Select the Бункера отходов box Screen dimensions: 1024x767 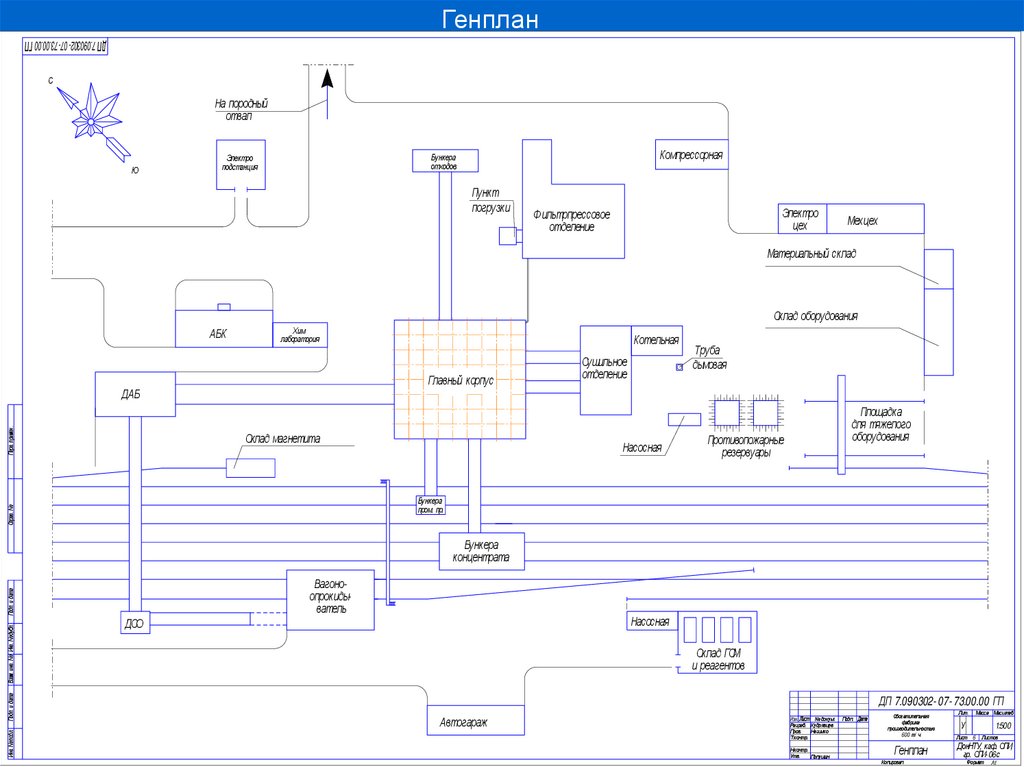(445, 161)
